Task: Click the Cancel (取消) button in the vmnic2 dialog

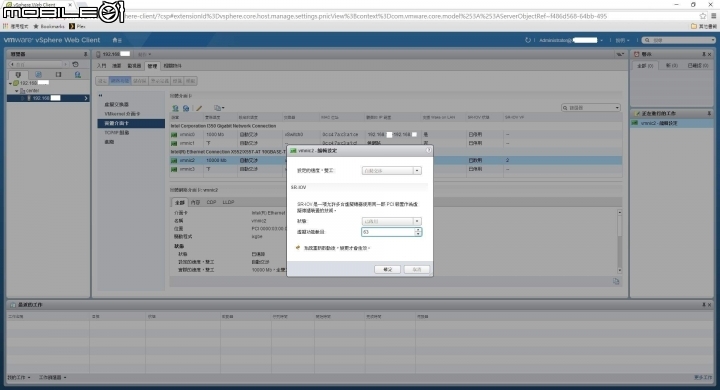Action: (x=416, y=269)
